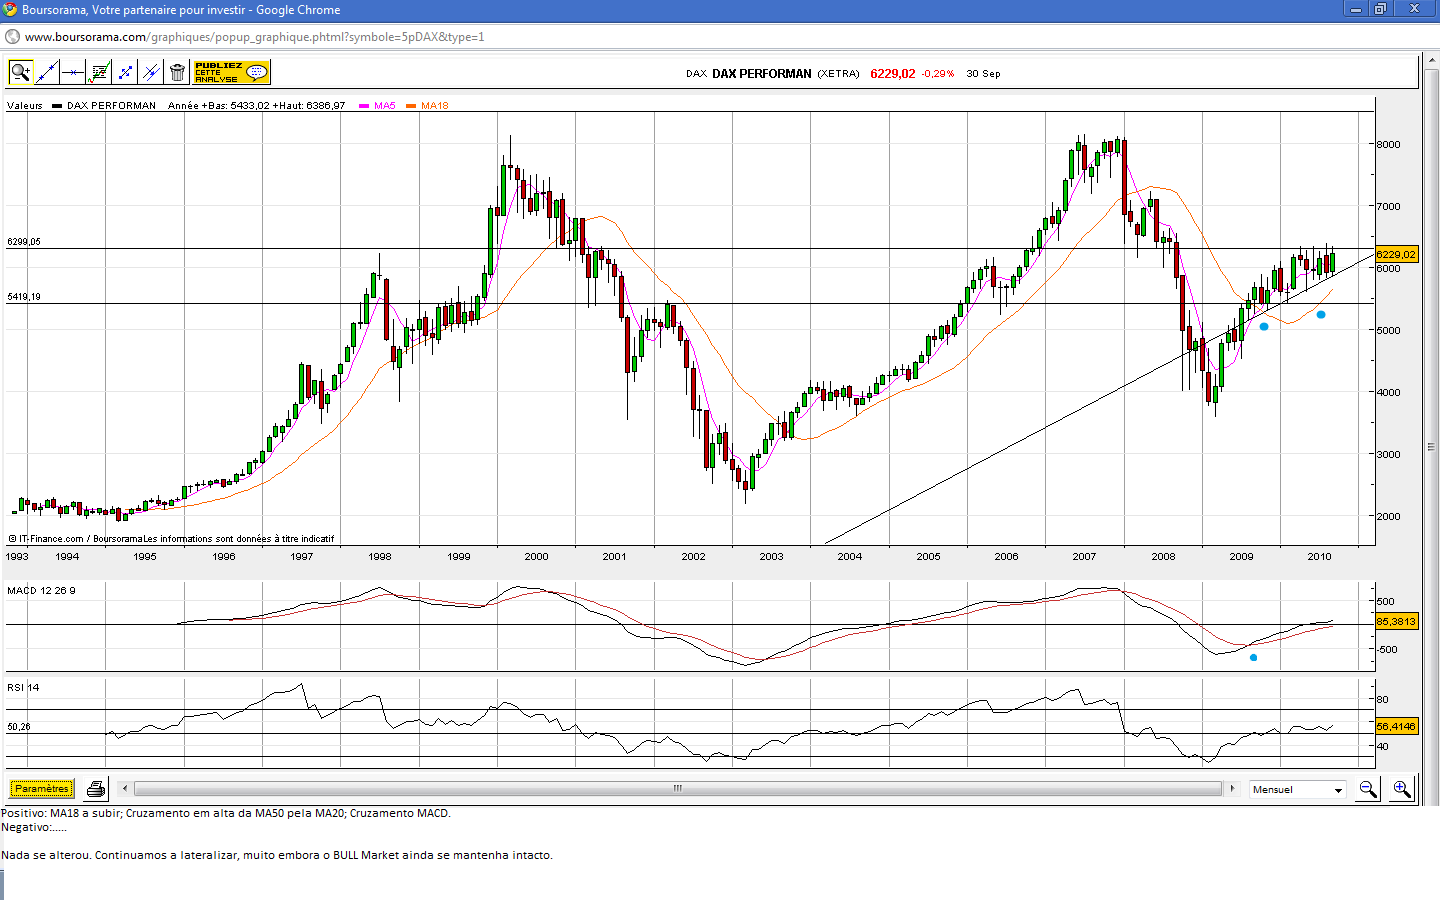
Task: Select the horizontal line tool
Action: click(x=73, y=72)
